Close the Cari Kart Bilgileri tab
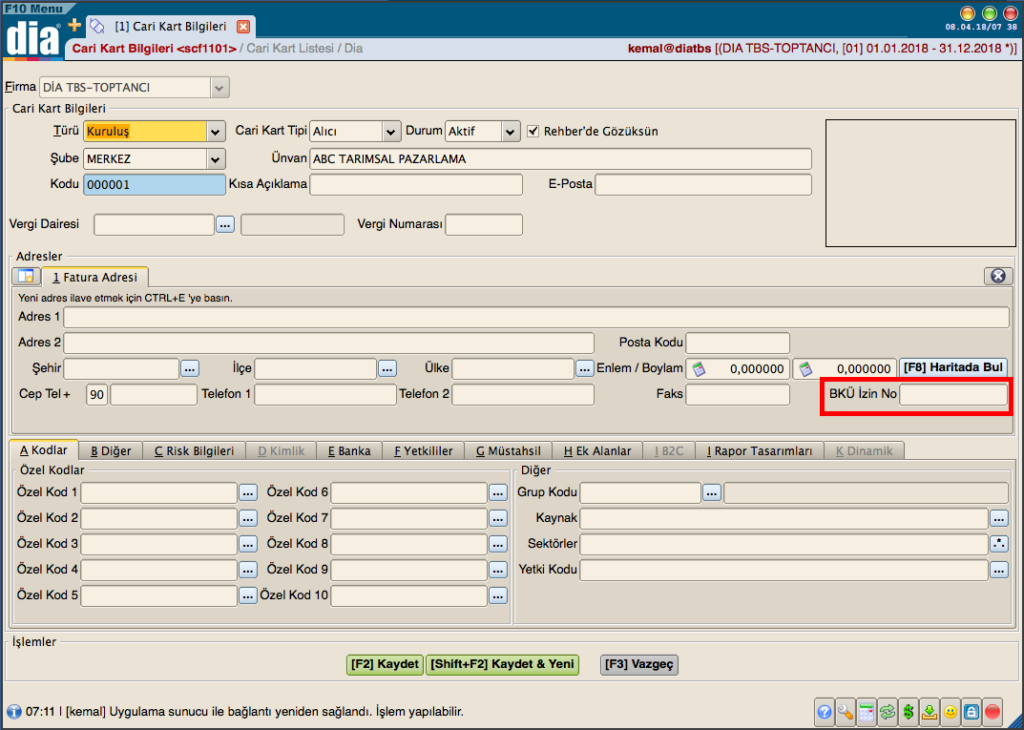This screenshot has width=1024, height=730. point(243,27)
